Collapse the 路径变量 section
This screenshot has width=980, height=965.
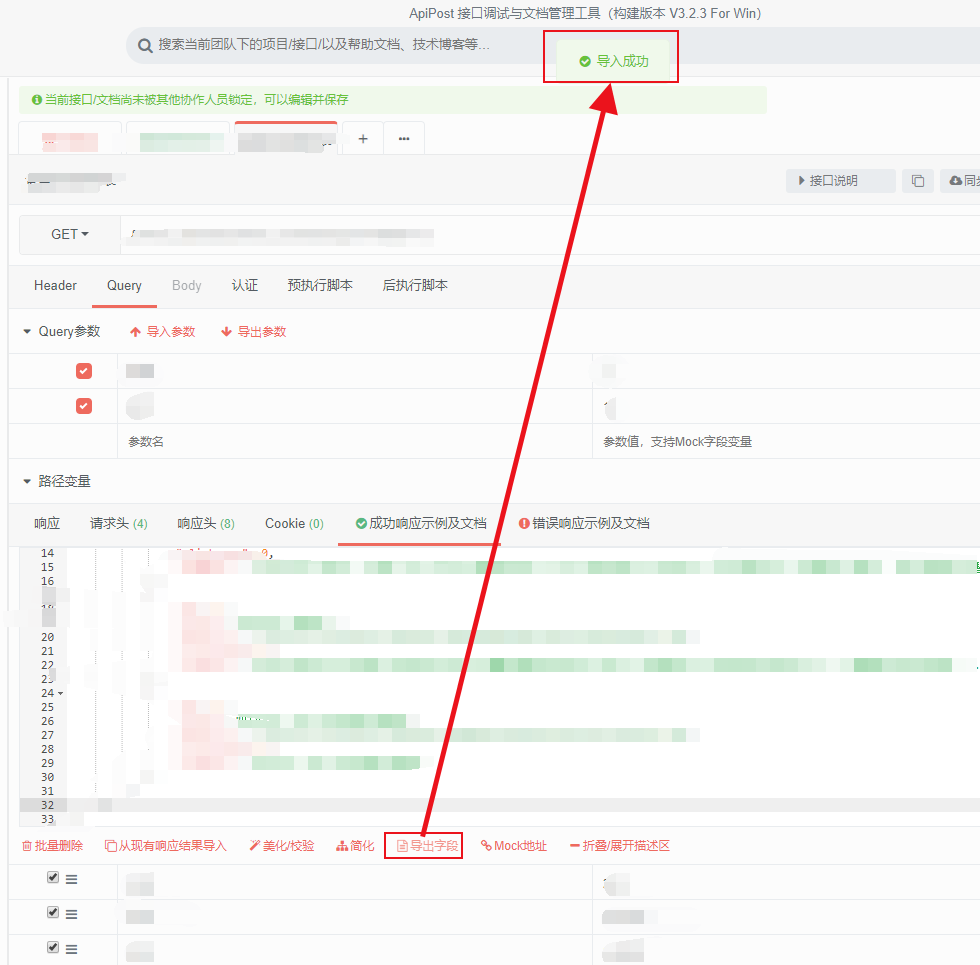coord(27,481)
